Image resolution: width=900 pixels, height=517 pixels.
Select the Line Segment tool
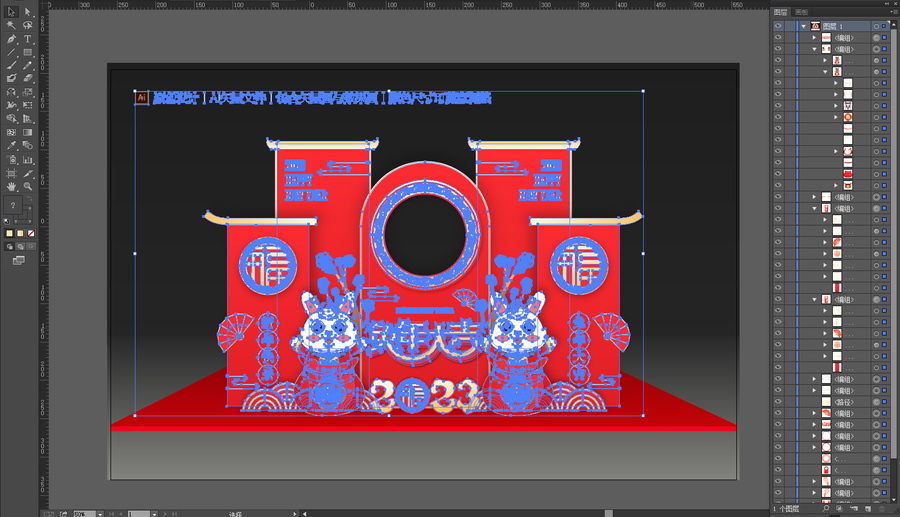(11, 52)
